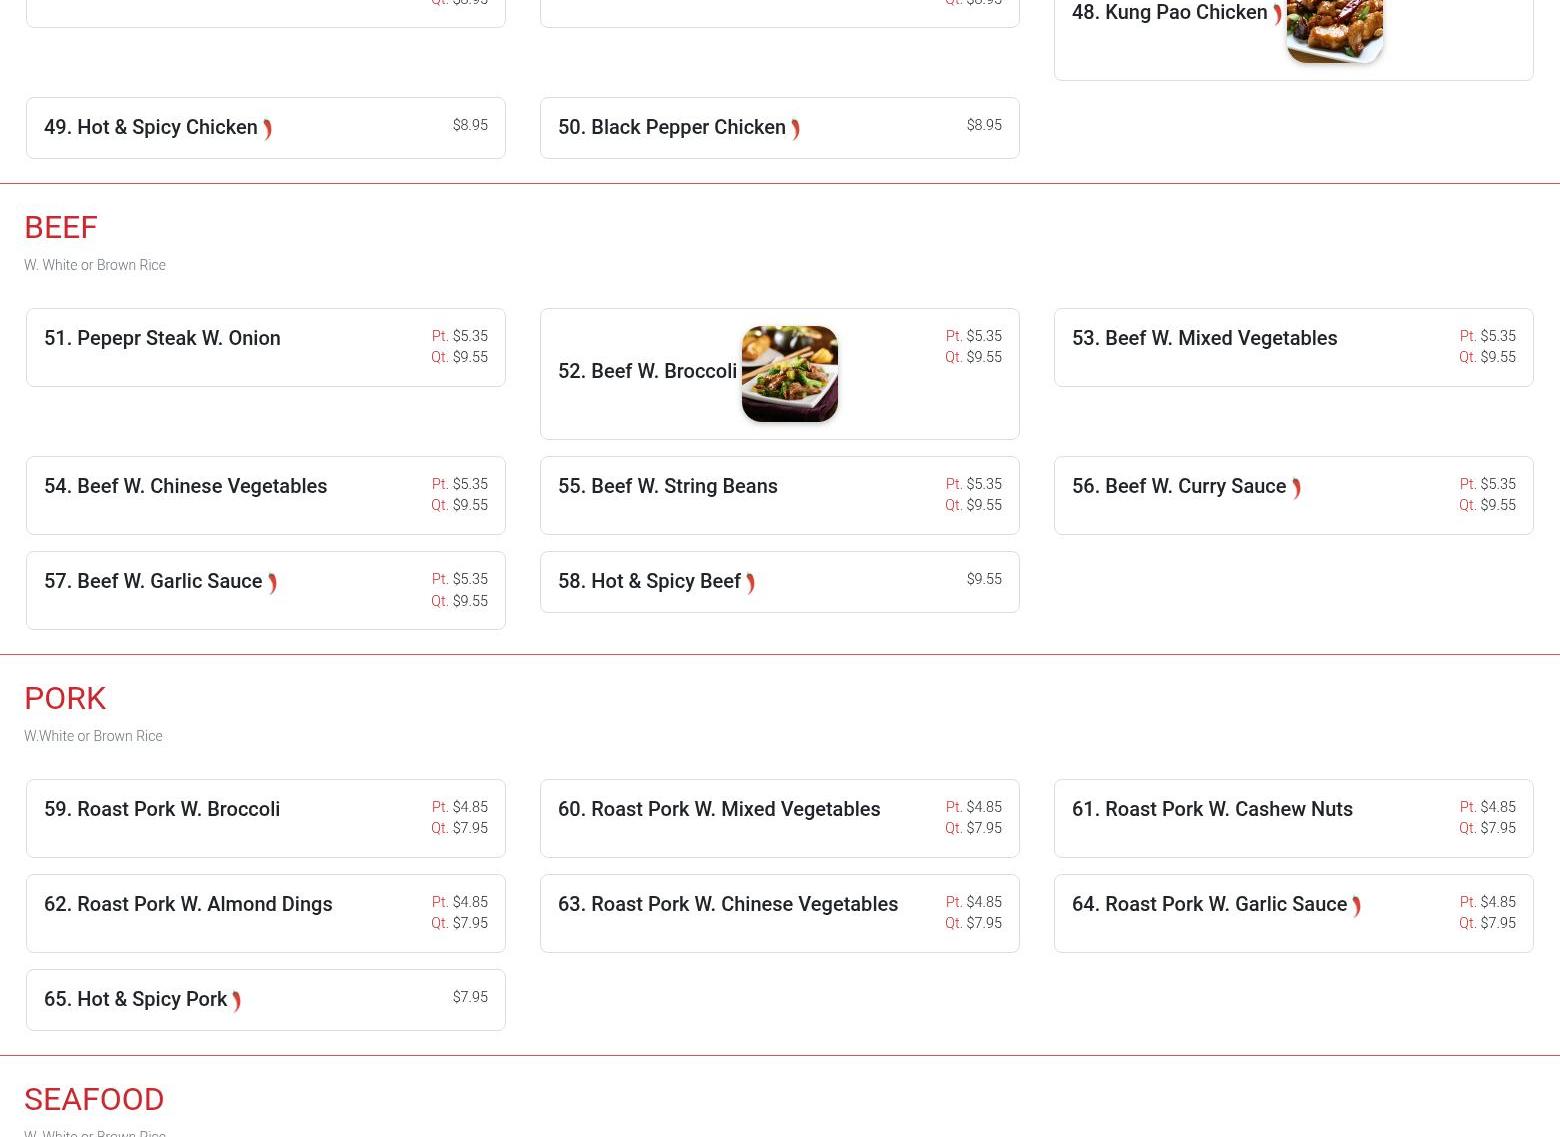Click the pint price of Beef W. Mixed Vegetables
This screenshot has width=1560, height=1137.
tap(1488, 336)
